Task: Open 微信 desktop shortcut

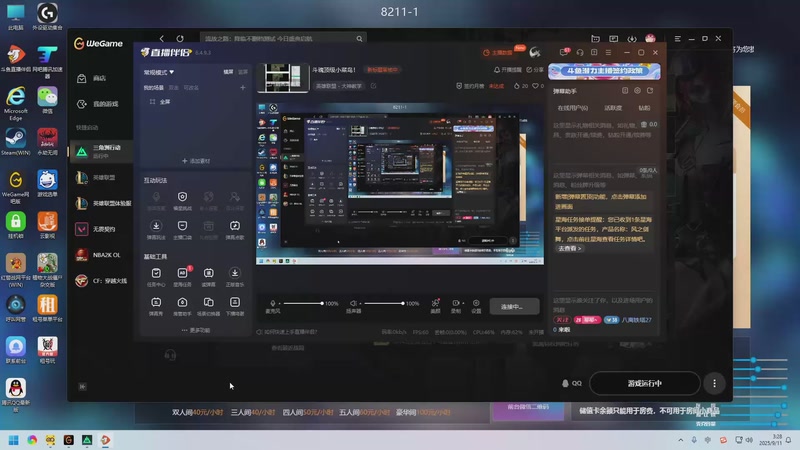Action: [47, 100]
